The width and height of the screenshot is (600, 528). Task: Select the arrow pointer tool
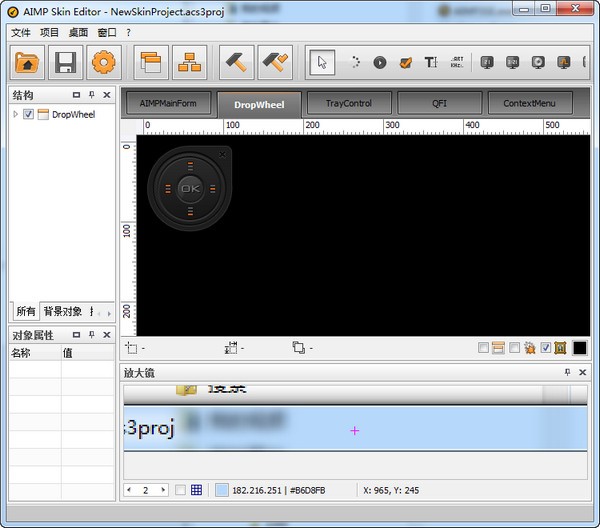pos(322,62)
